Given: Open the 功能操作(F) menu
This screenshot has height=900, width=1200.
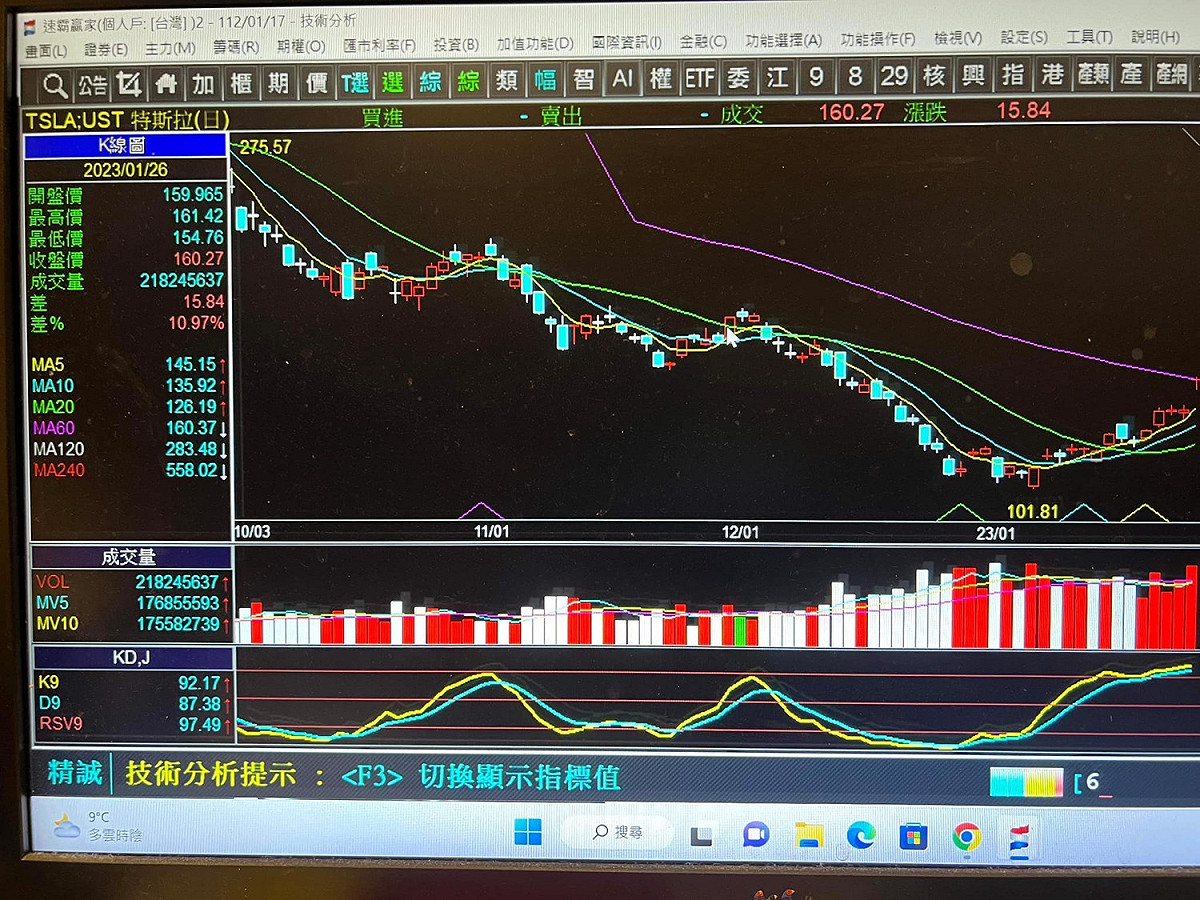Looking at the screenshot, I should point(878,39).
